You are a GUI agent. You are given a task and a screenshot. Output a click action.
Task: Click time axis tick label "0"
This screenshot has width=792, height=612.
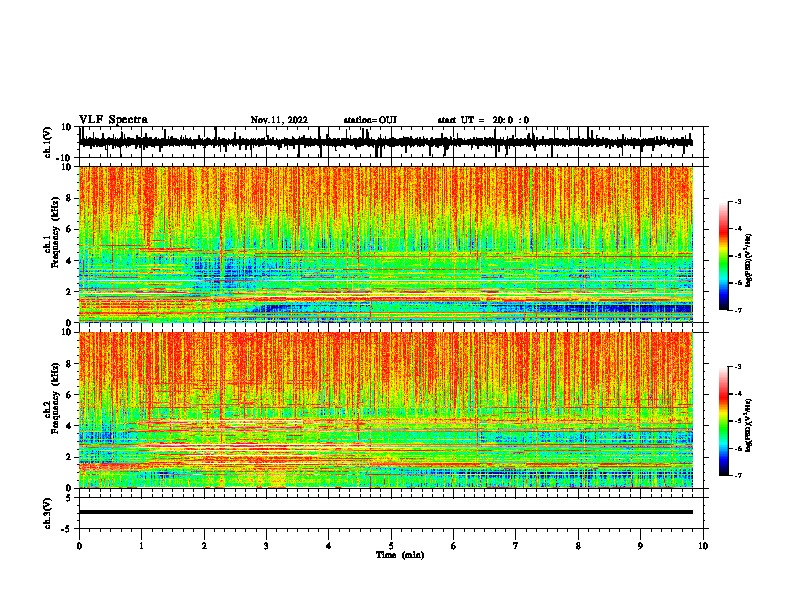click(x=79, y=546)
